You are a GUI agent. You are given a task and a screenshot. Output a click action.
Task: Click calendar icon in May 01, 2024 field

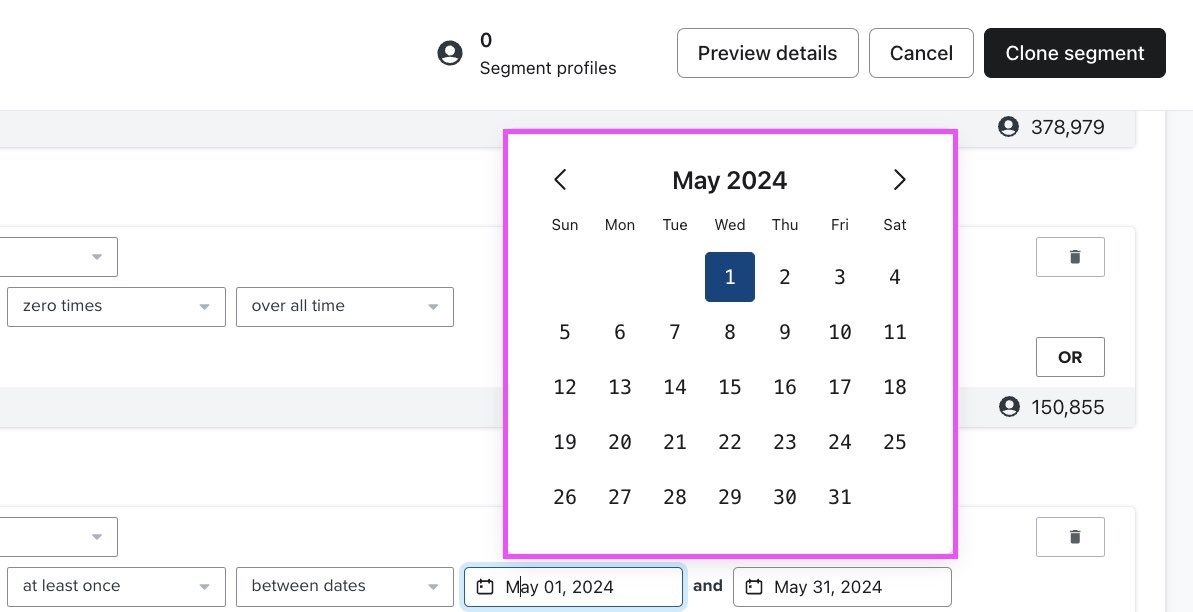(485, 587)
